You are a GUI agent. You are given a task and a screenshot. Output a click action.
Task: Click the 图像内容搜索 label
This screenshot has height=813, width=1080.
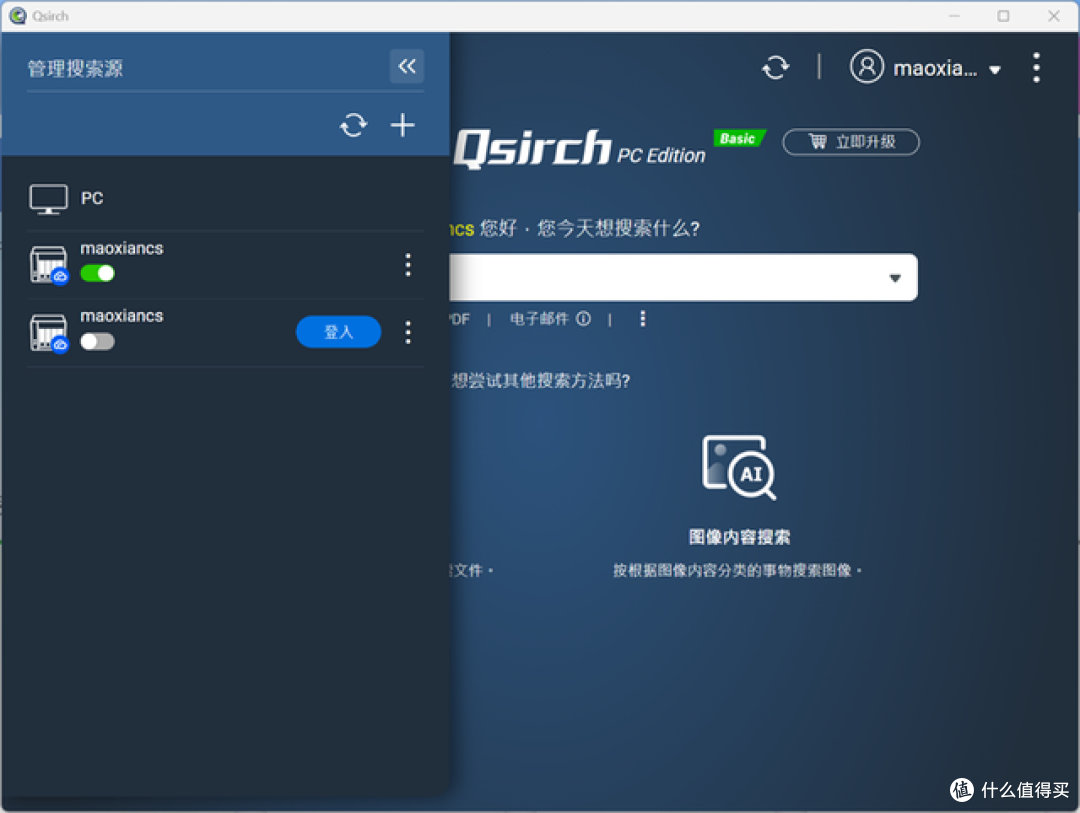(740, 537)
